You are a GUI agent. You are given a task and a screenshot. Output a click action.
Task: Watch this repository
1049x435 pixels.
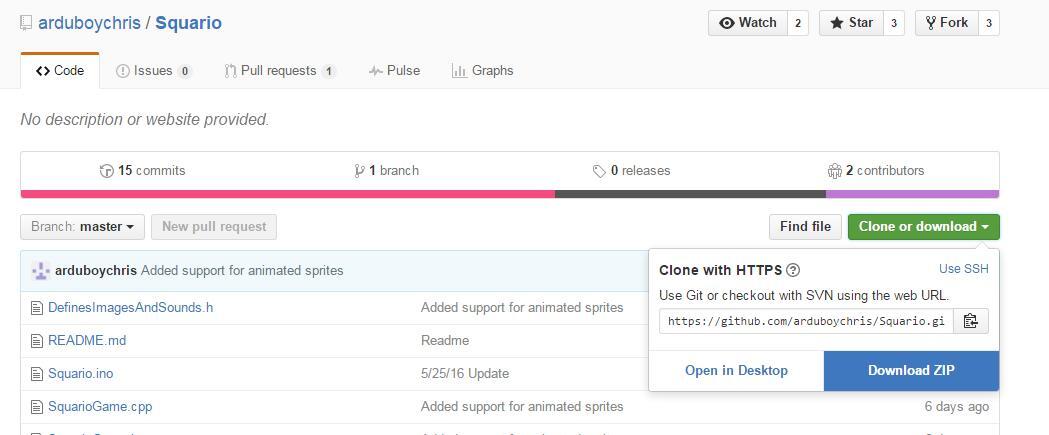[x=748, y=23]
